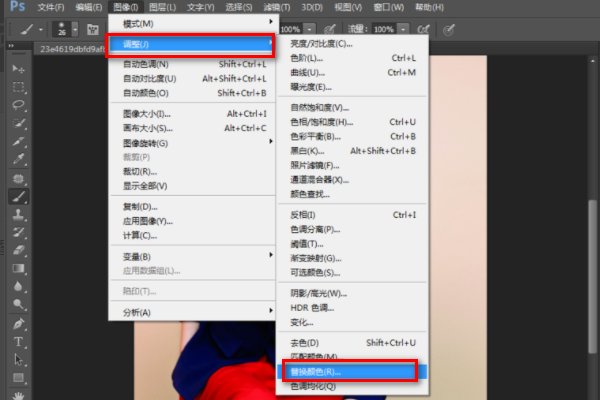Select the Pen tool
Image resolution: width=600 pixels, height=400 pixels.
tap(18, 324)
